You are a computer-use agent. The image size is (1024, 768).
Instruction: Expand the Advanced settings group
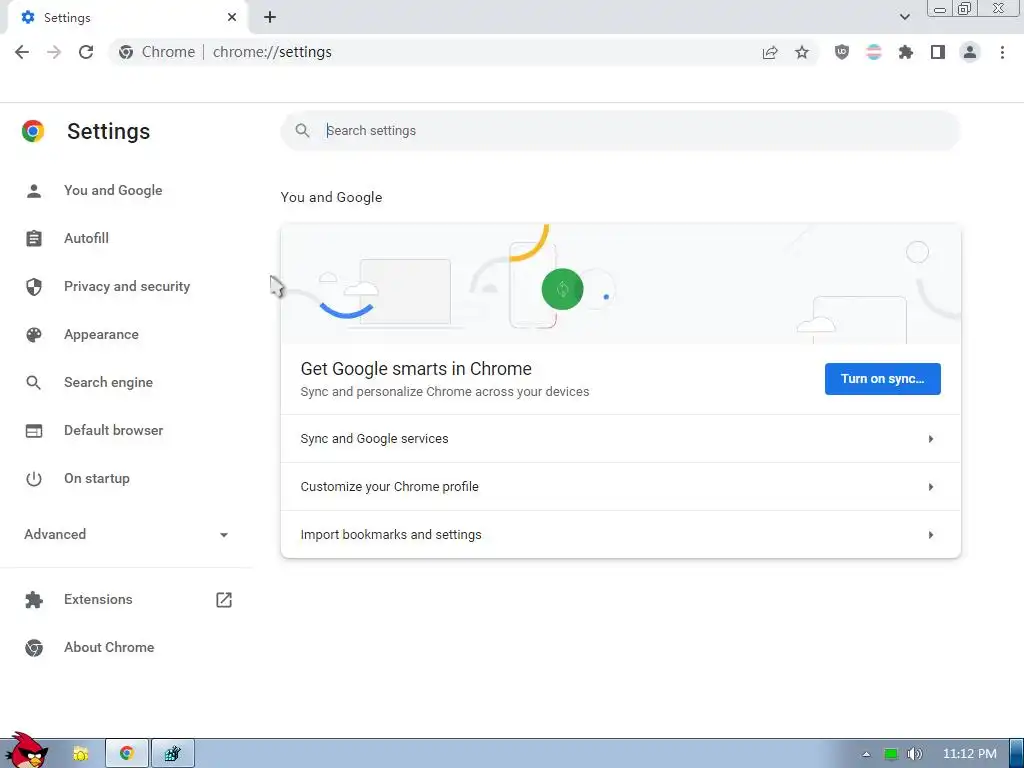[x=127, y=534]
